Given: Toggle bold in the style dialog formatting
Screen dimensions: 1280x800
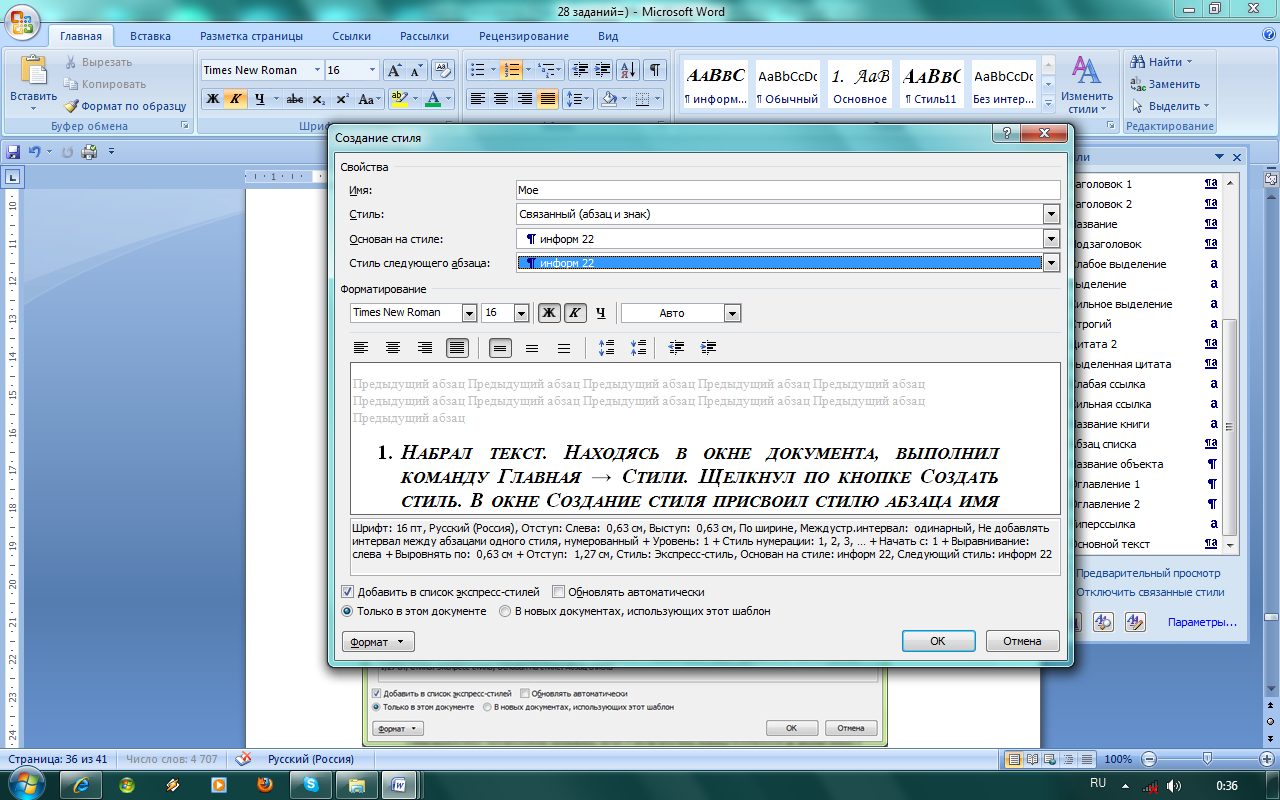Looking at the screenshot, I should coord(549,313).
